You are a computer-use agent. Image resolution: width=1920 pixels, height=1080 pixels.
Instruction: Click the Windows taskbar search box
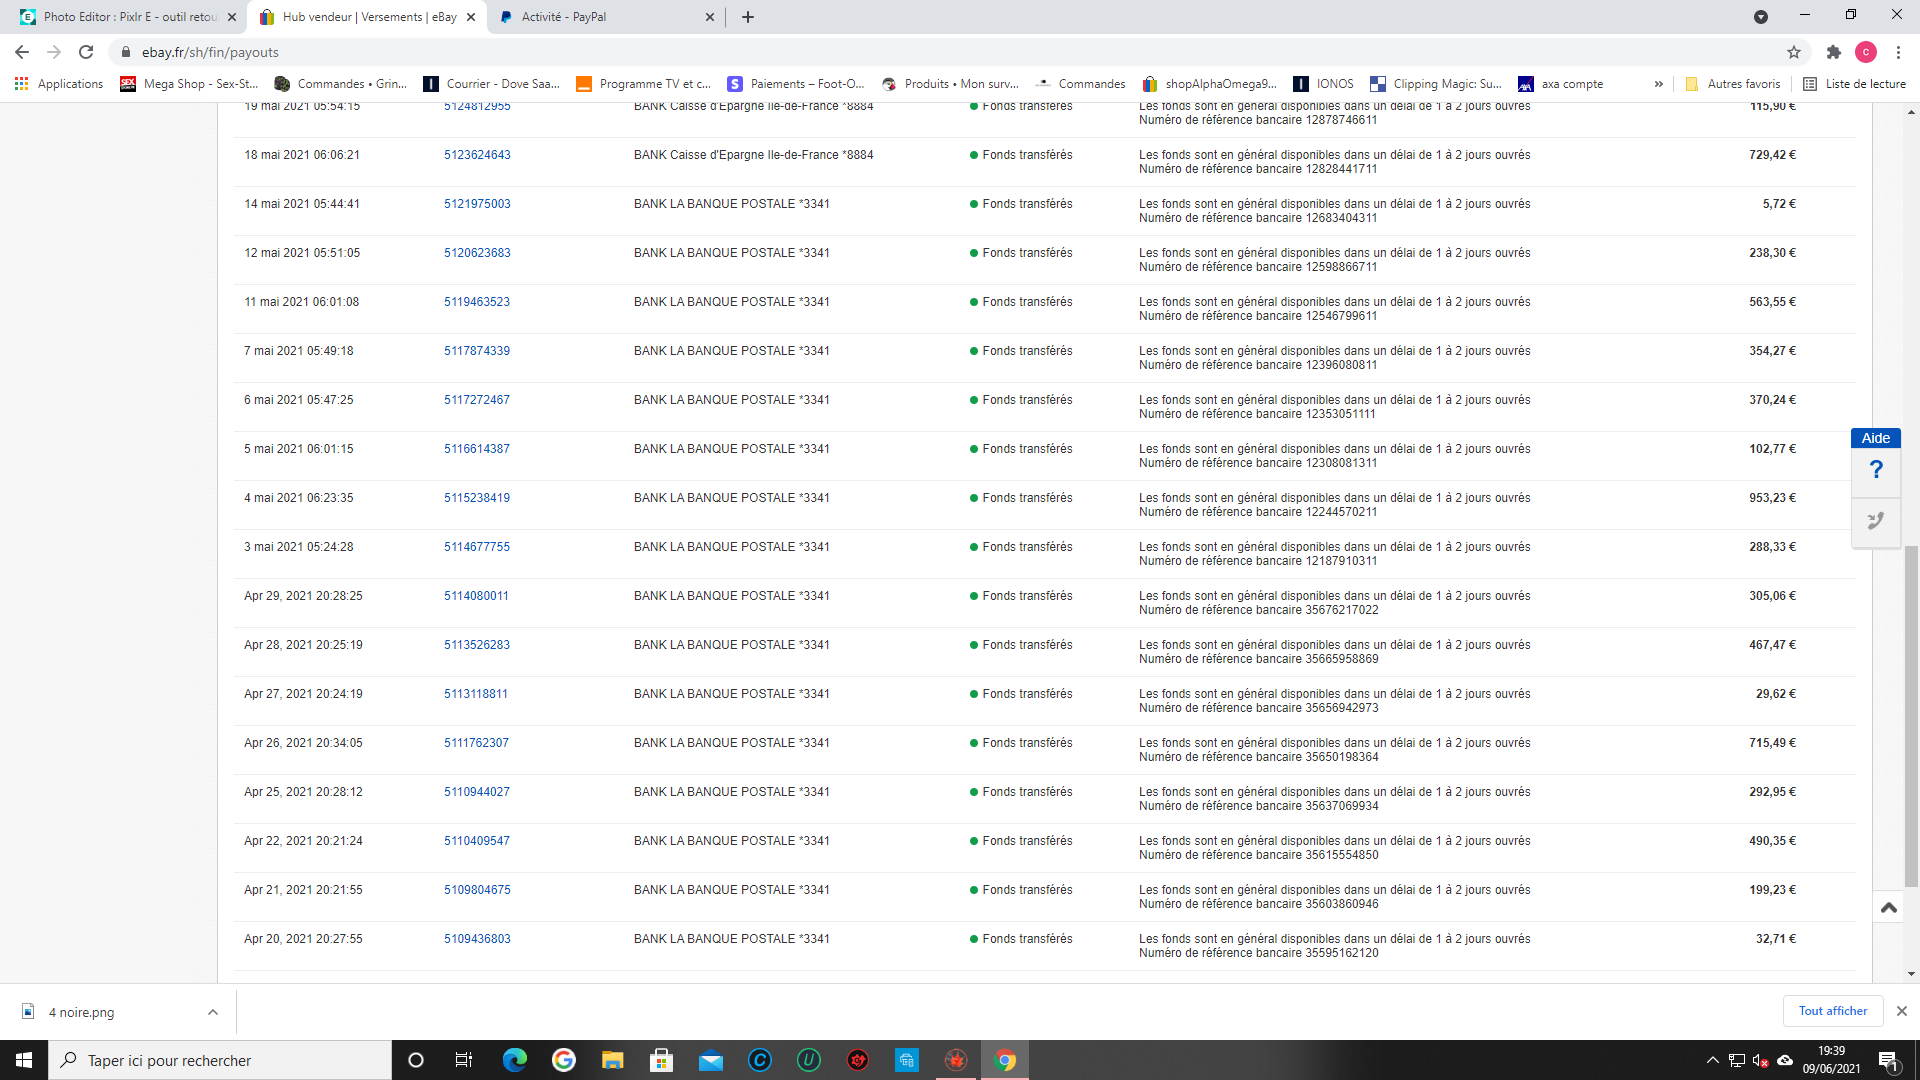(x=220, y=1060)
